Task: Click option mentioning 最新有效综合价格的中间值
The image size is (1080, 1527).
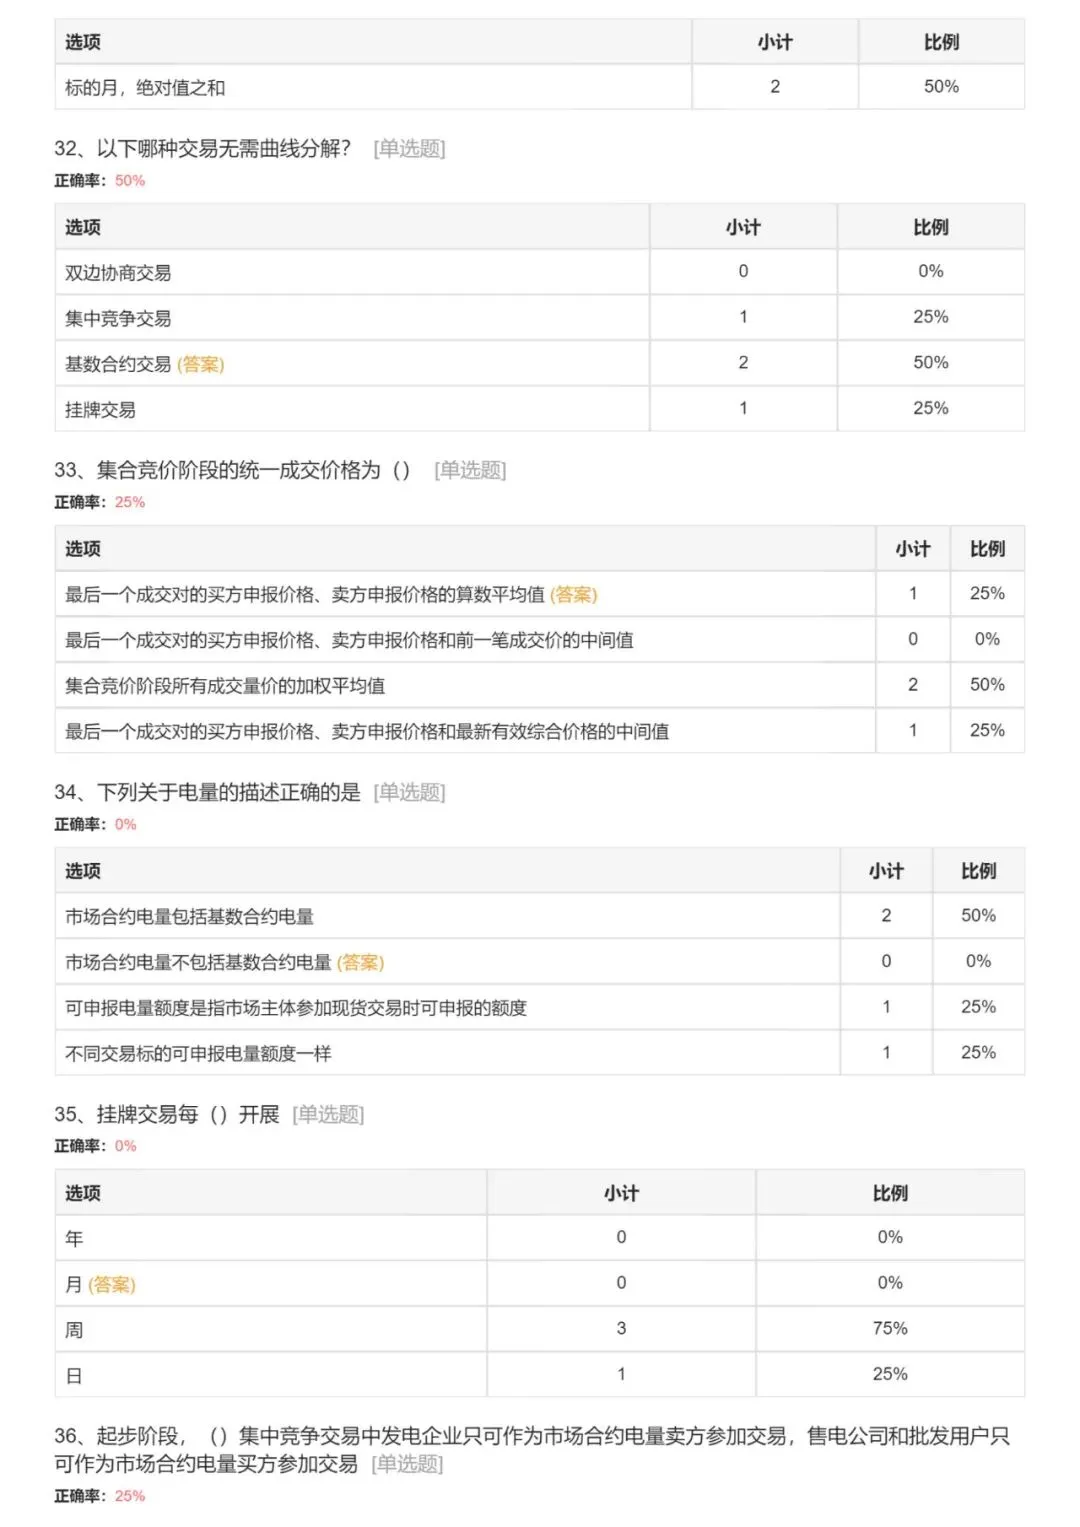Action: [540, 731]
